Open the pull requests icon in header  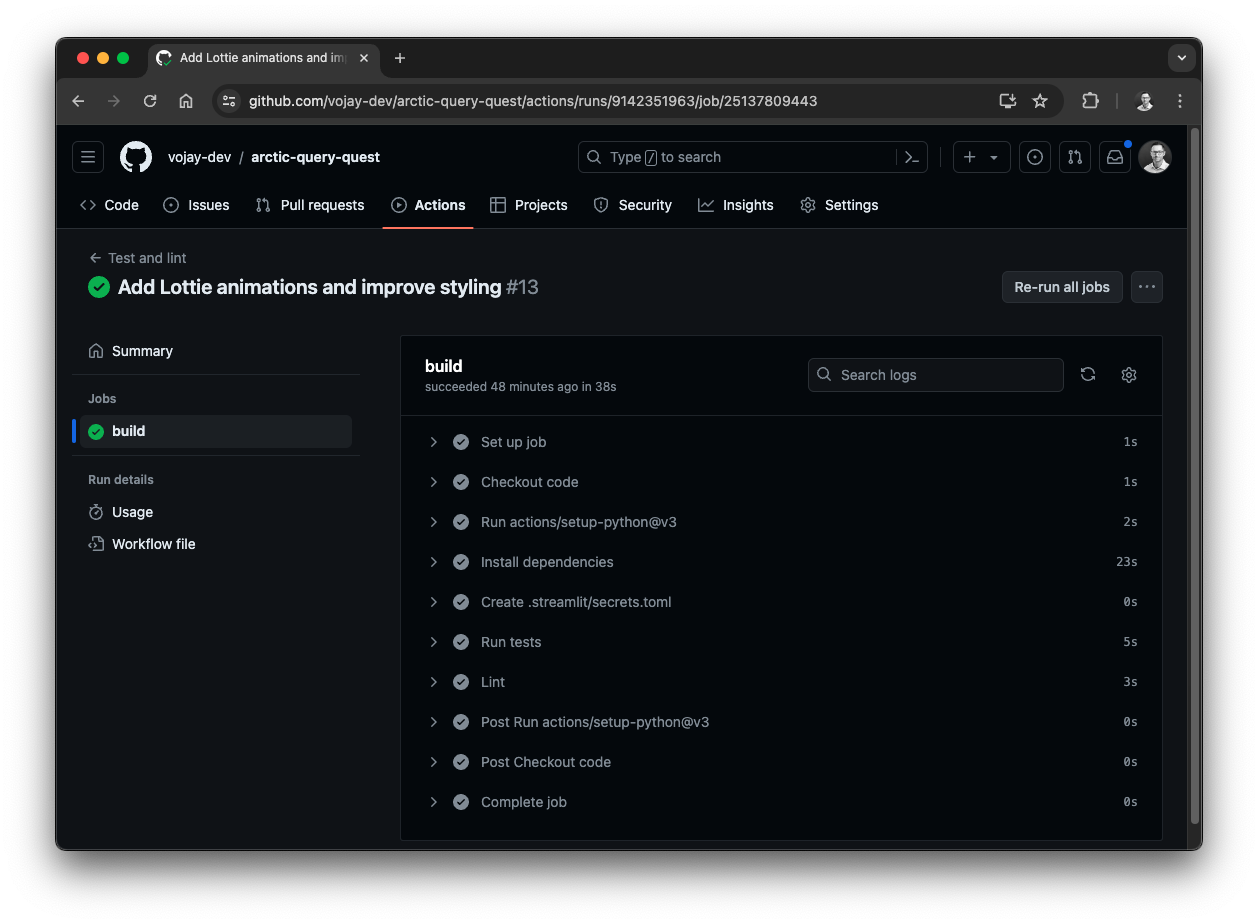pyautogui.click(x=1075, y=157)
